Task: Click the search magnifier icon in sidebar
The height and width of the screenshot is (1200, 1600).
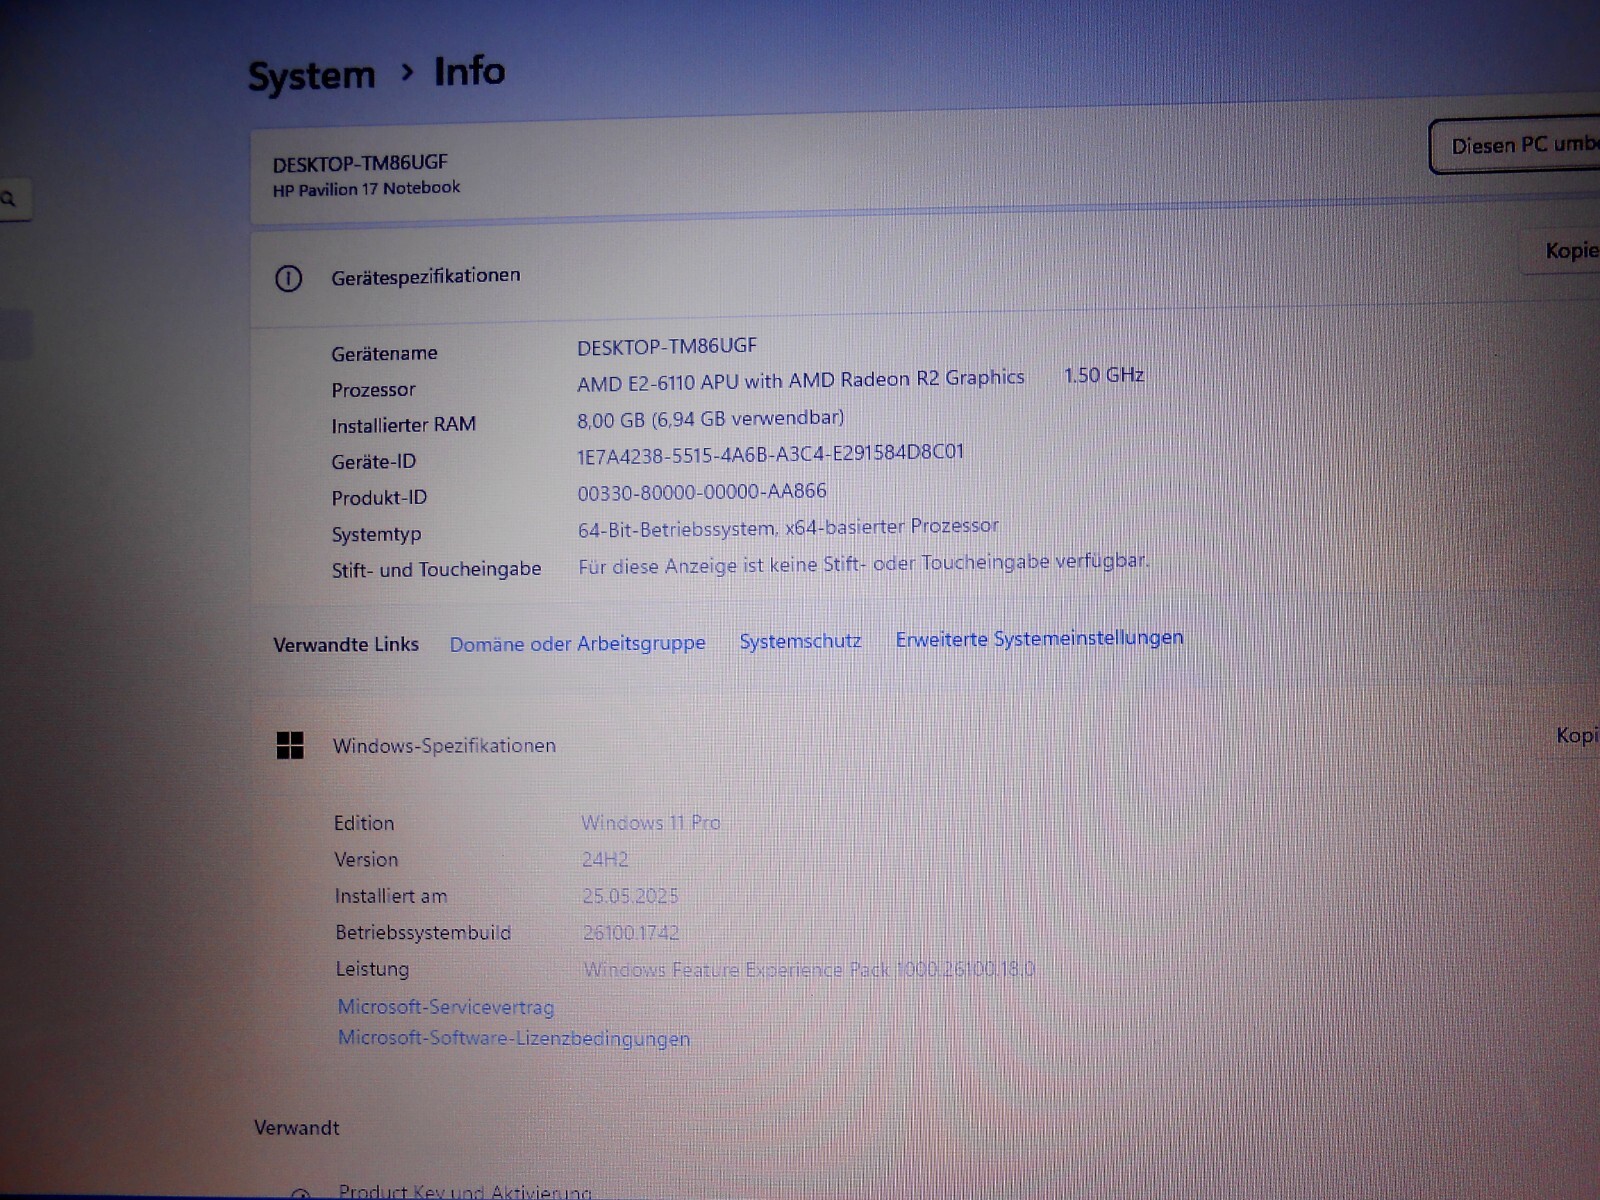Action: tap(9, 199)
